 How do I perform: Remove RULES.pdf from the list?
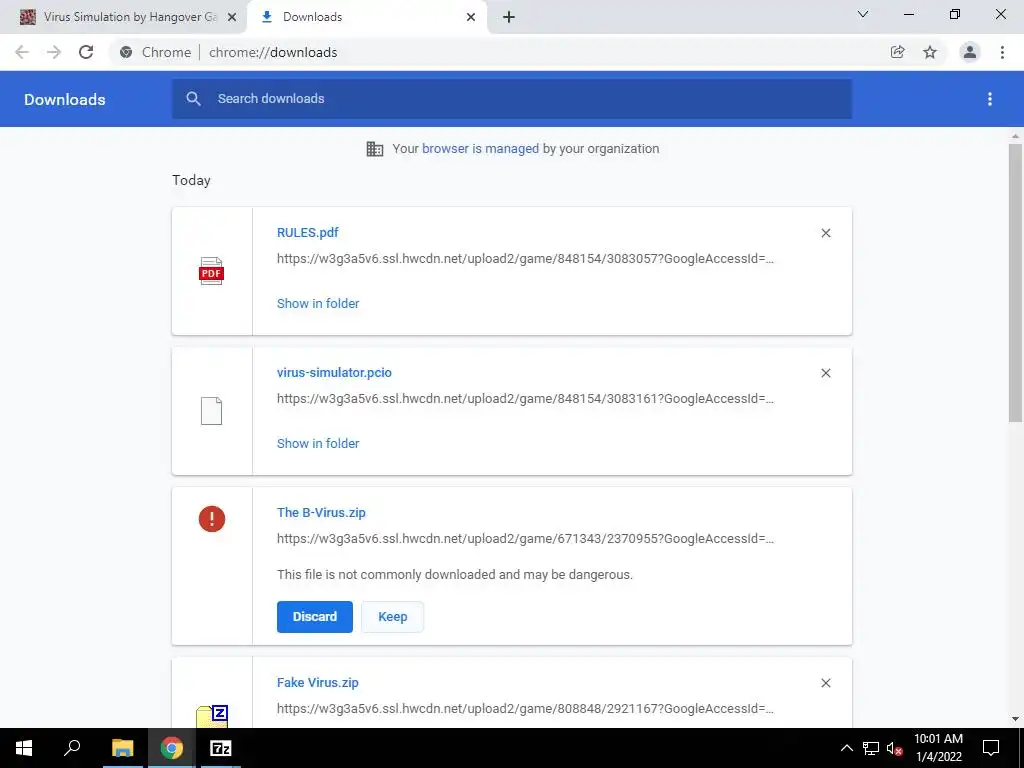pos(825,233)
